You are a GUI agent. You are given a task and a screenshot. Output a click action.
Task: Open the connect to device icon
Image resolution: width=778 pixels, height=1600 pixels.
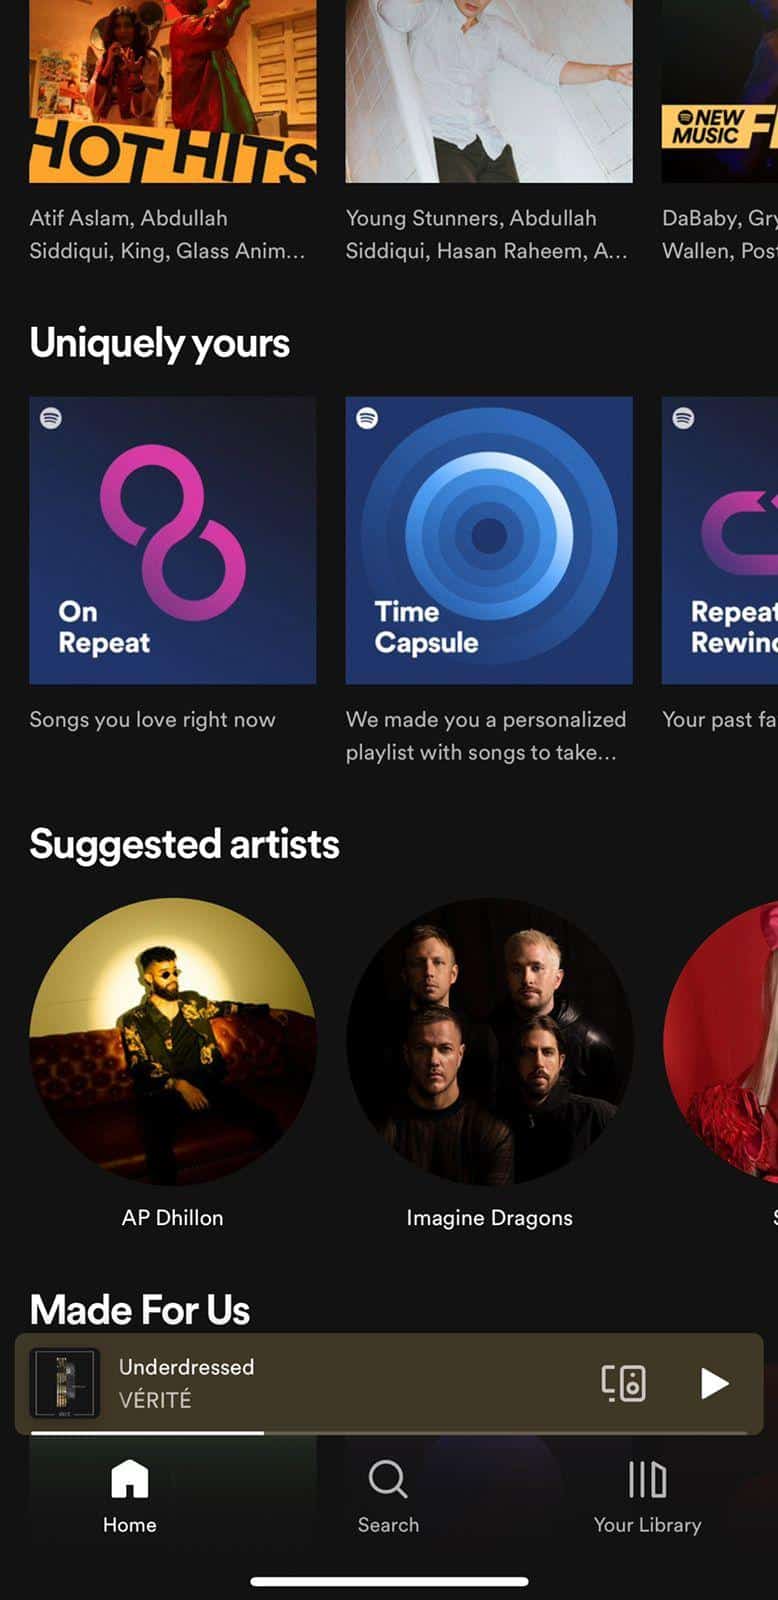(623, 1383)
